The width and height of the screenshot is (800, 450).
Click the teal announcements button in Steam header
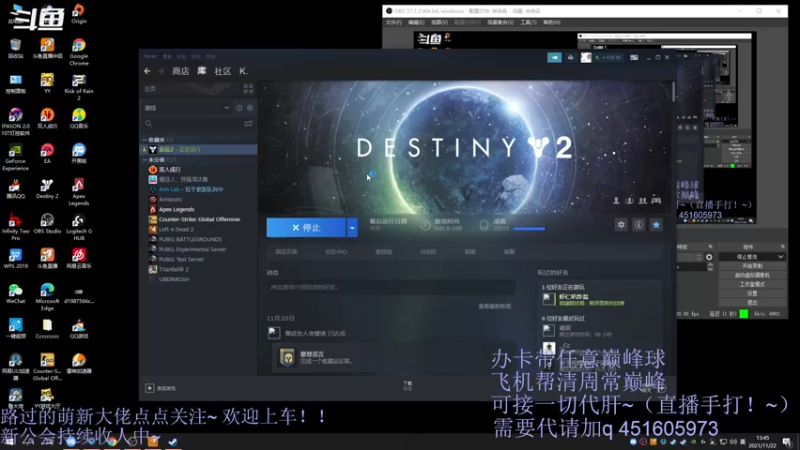coord(555,57)
